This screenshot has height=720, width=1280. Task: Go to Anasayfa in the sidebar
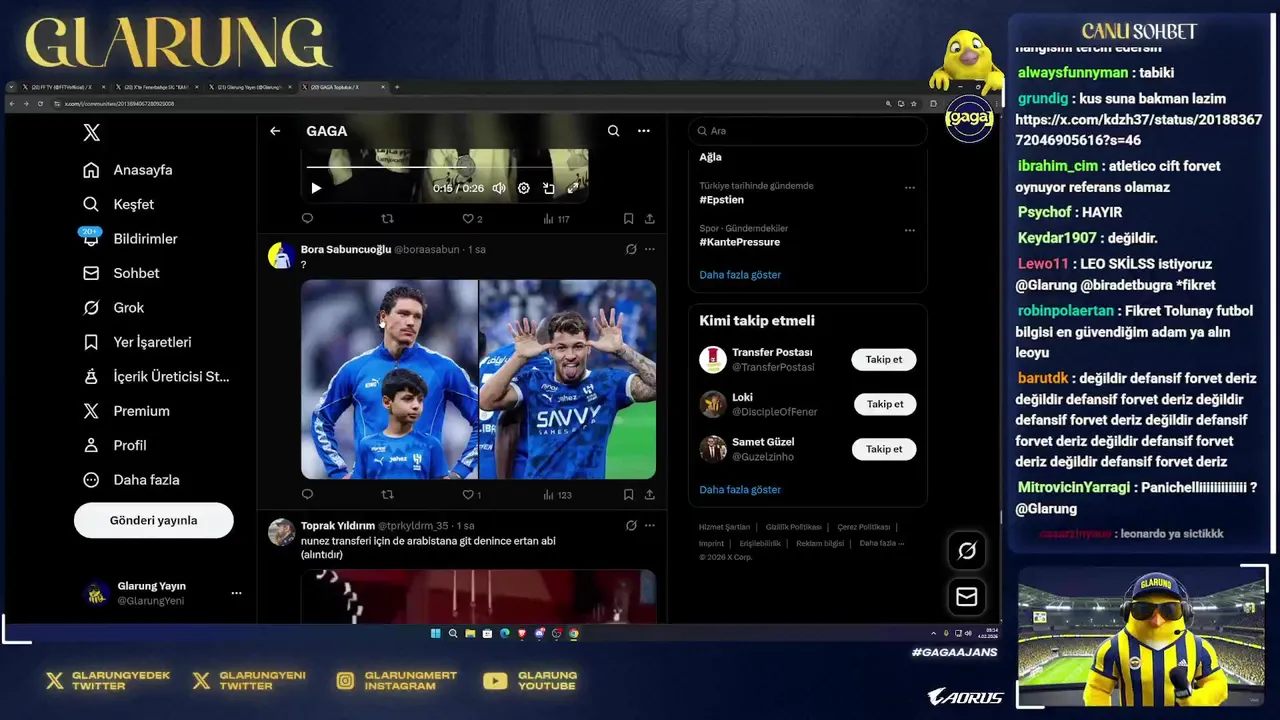click(128, 170)
